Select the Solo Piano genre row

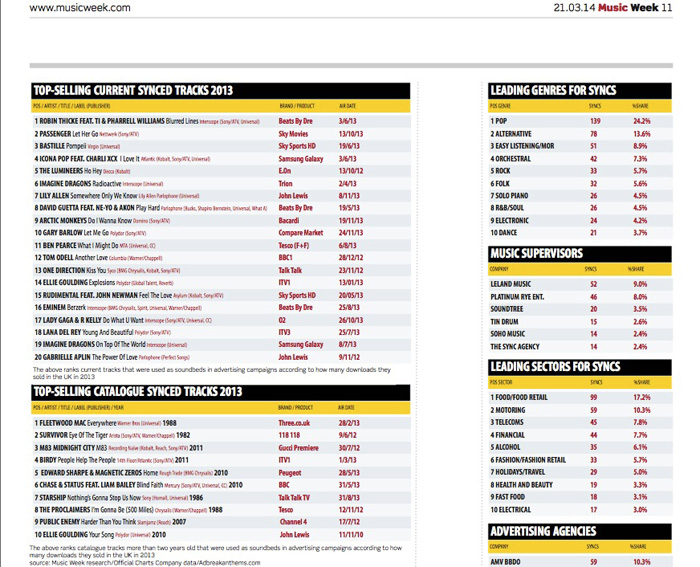[x=579, y=196]
